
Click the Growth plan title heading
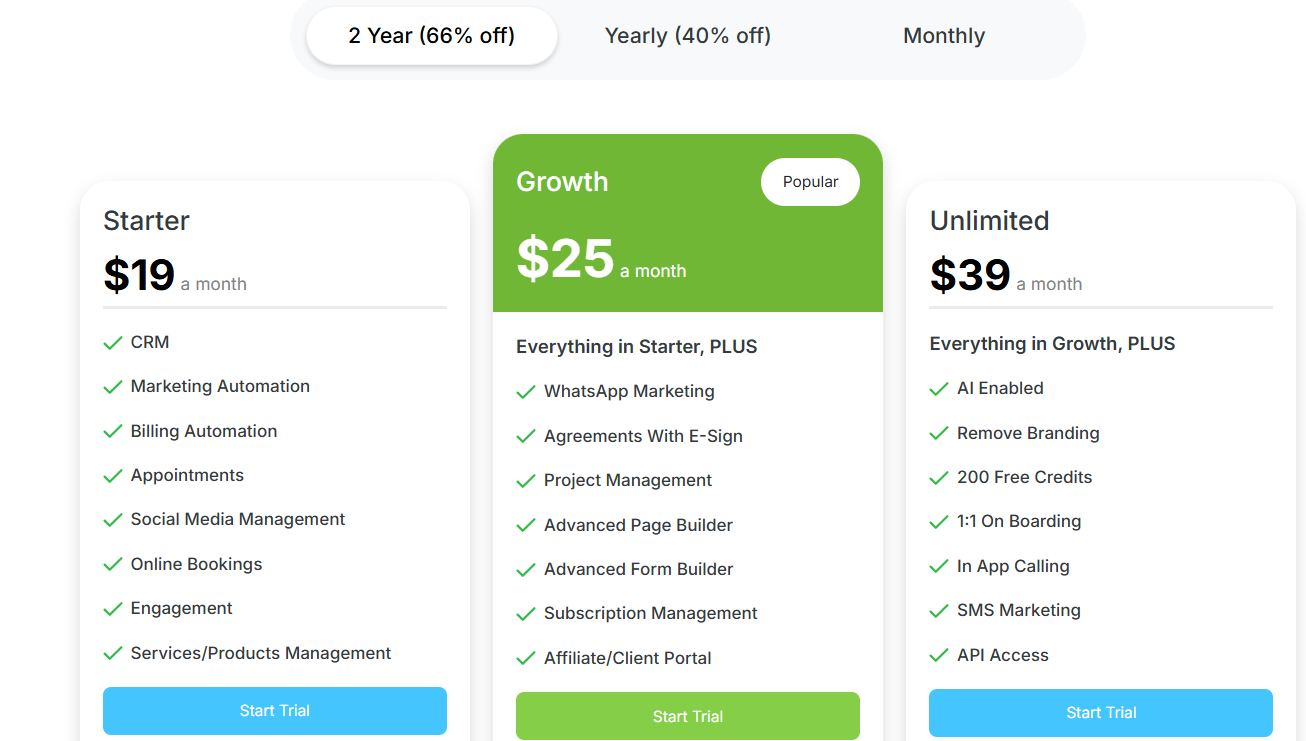coord(562,182)
